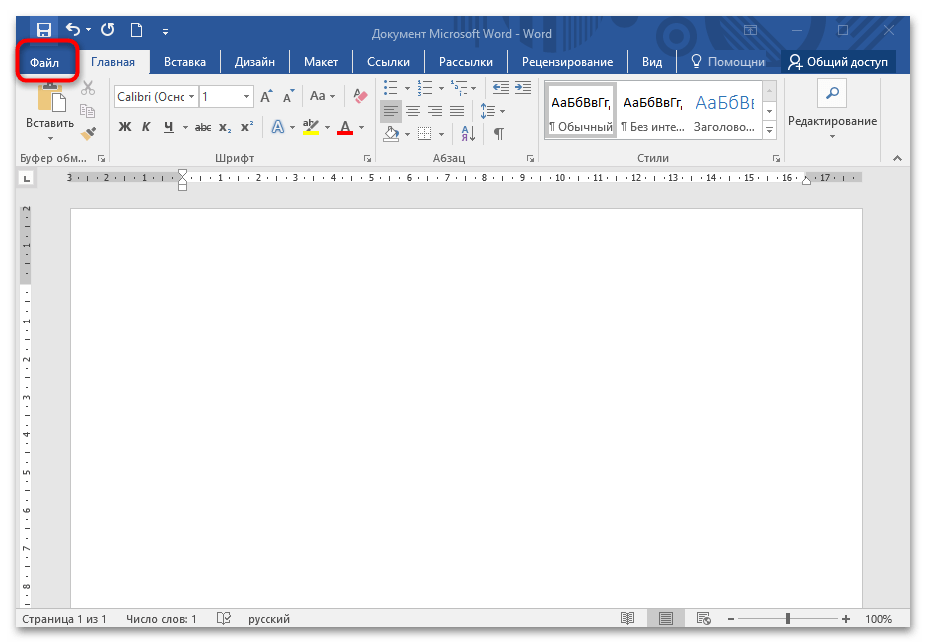
Task: Justify text alignment
Action: click(457, 111)
